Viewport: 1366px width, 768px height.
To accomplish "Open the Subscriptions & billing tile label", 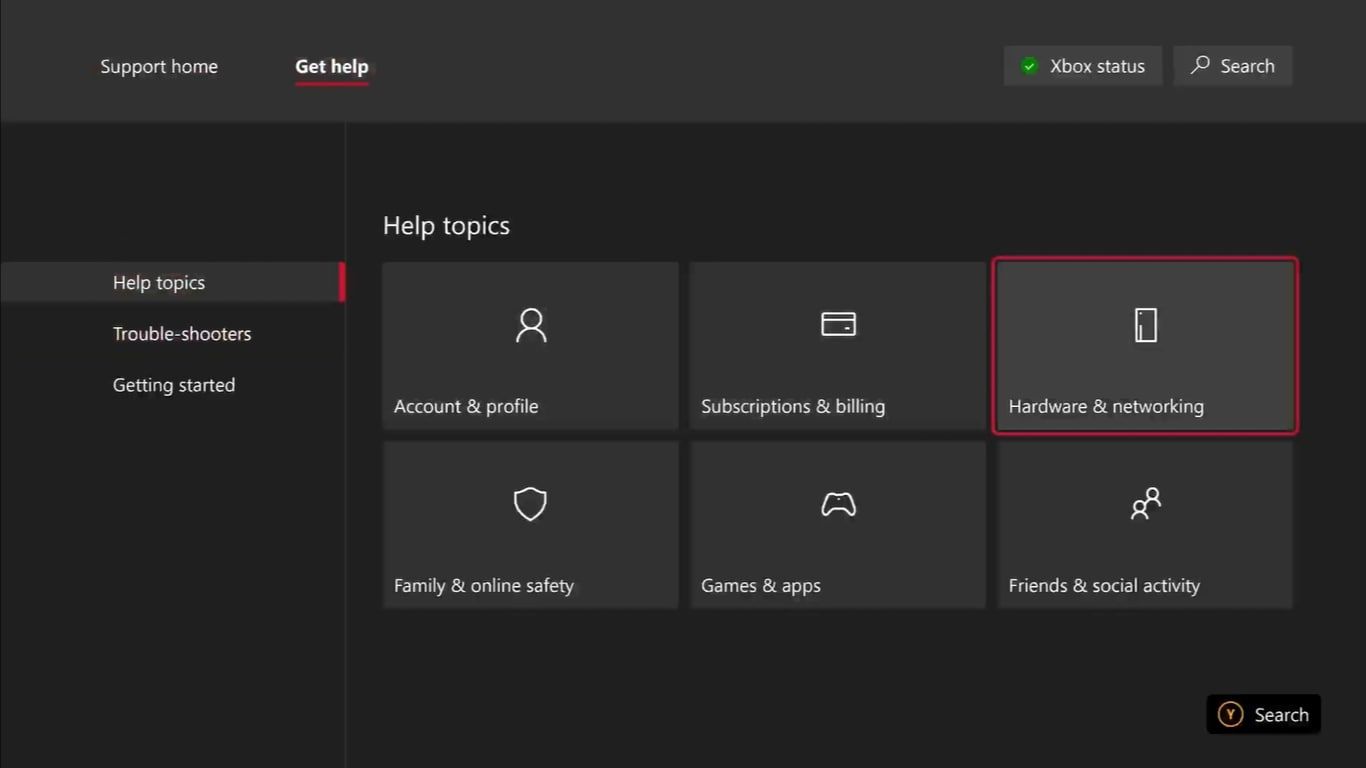I will (793, 406).
